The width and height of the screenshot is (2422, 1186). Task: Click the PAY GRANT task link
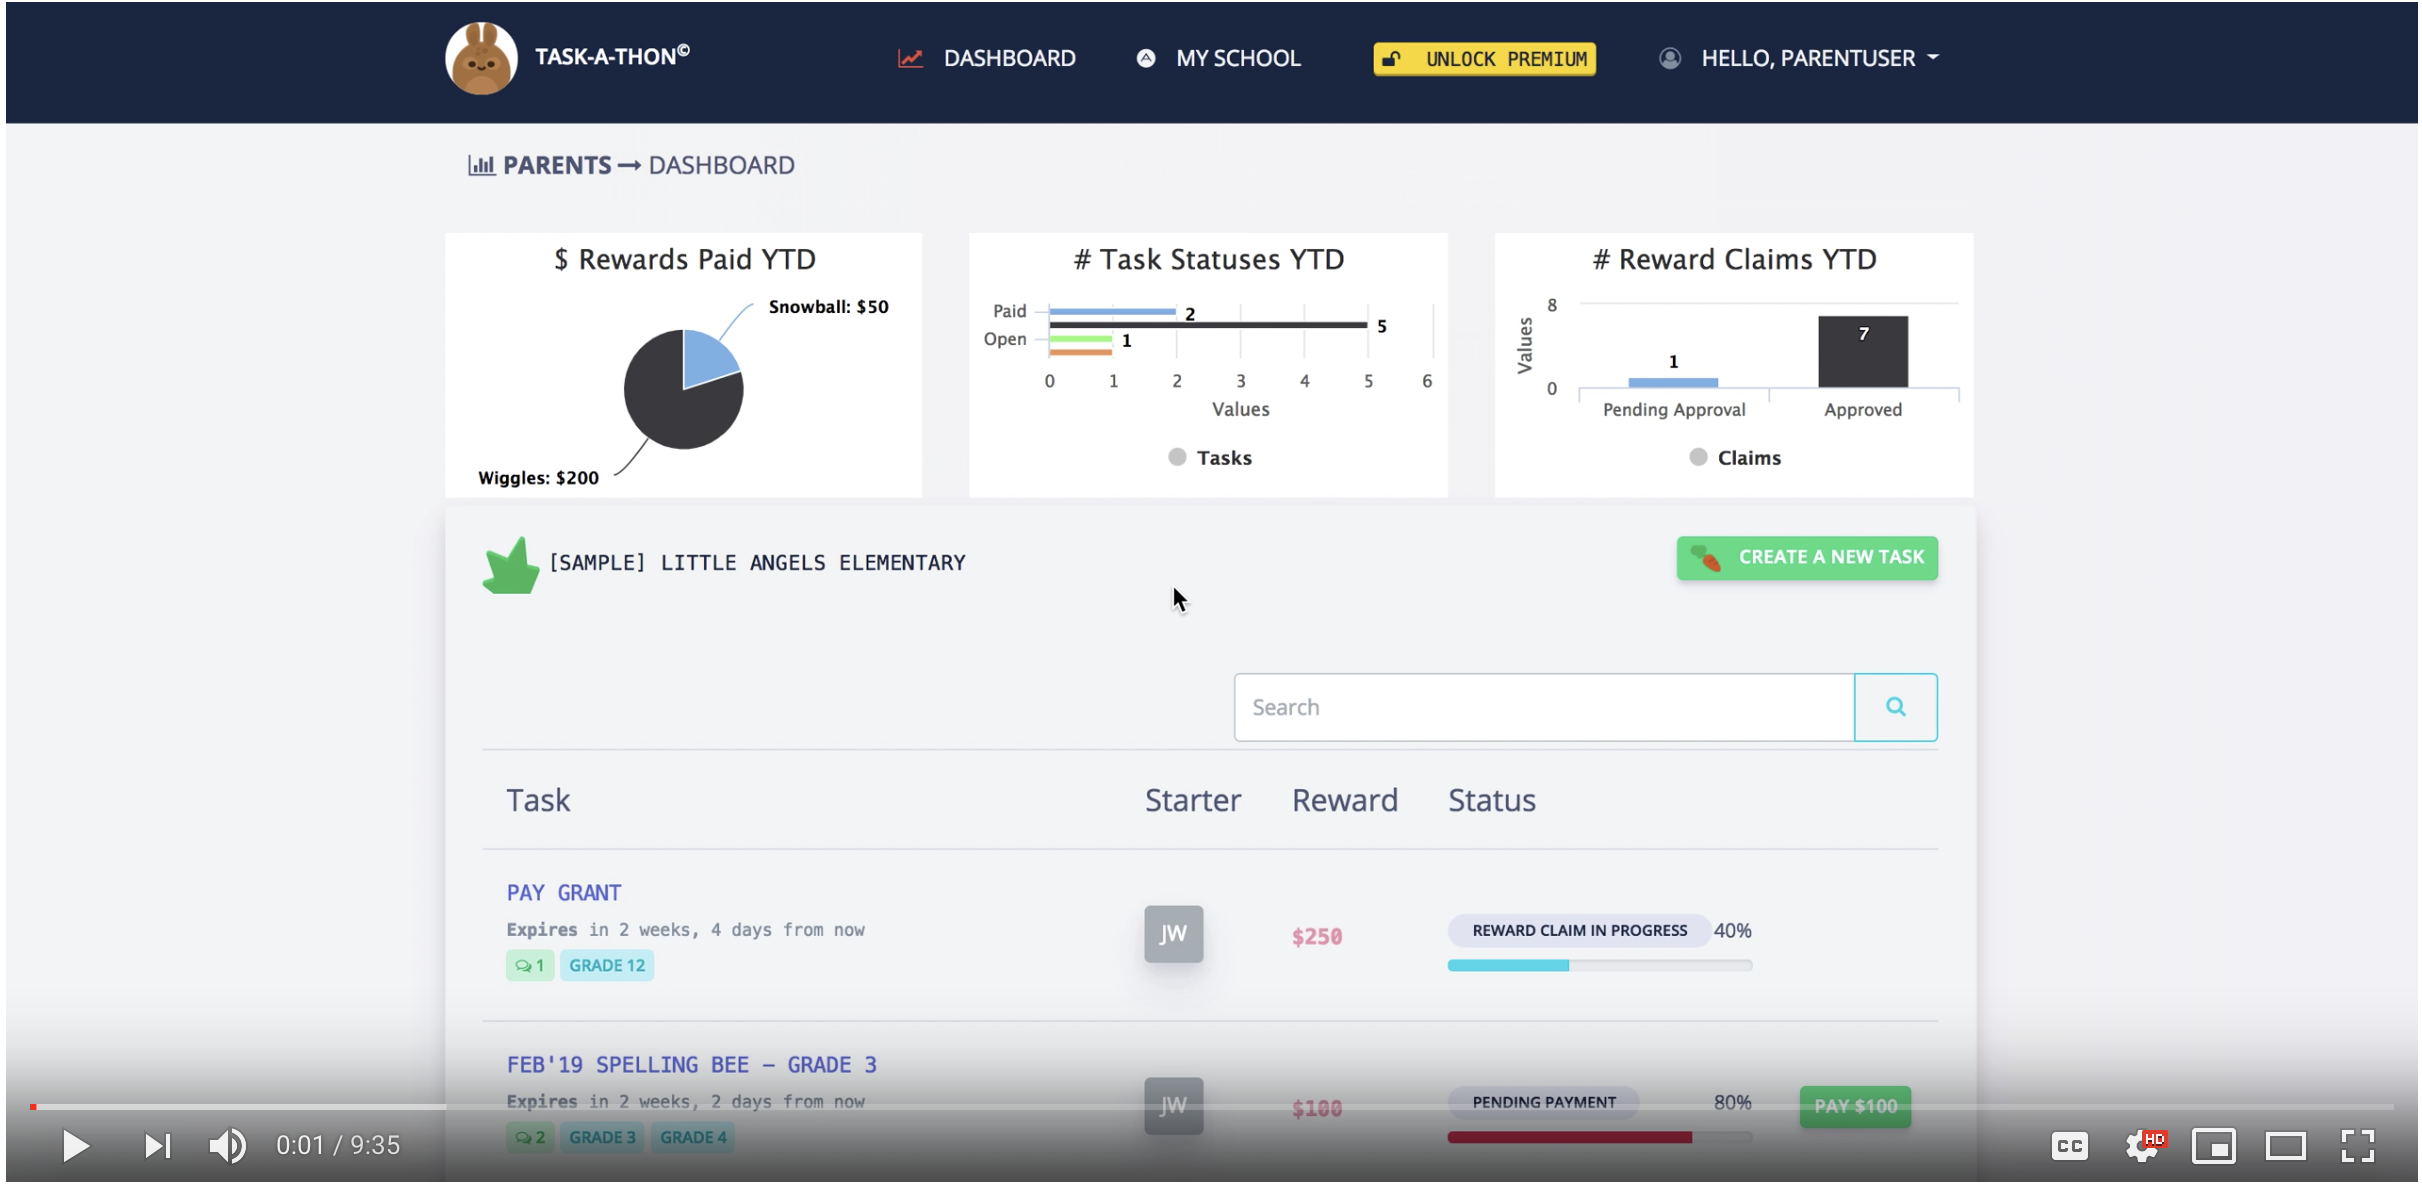(564, 891)
